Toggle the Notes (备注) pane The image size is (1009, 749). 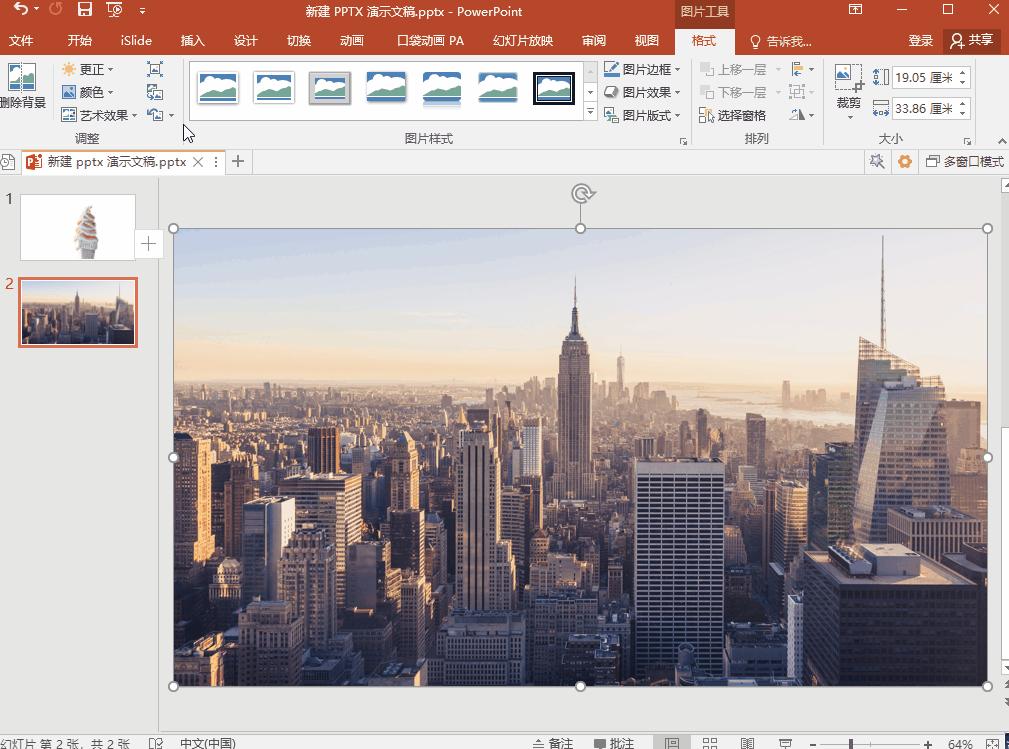click(x=553, y=743)
